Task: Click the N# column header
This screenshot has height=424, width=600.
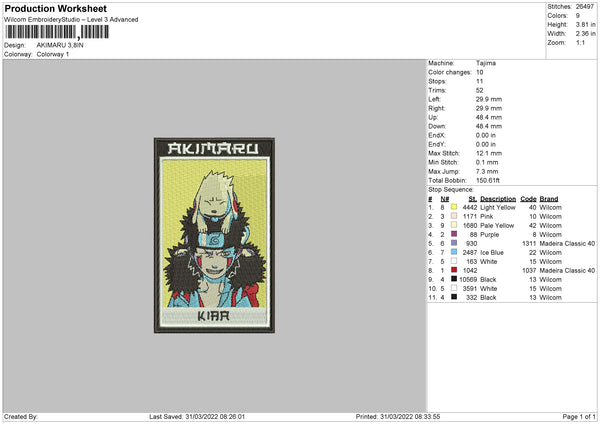Action: [444, 199]
